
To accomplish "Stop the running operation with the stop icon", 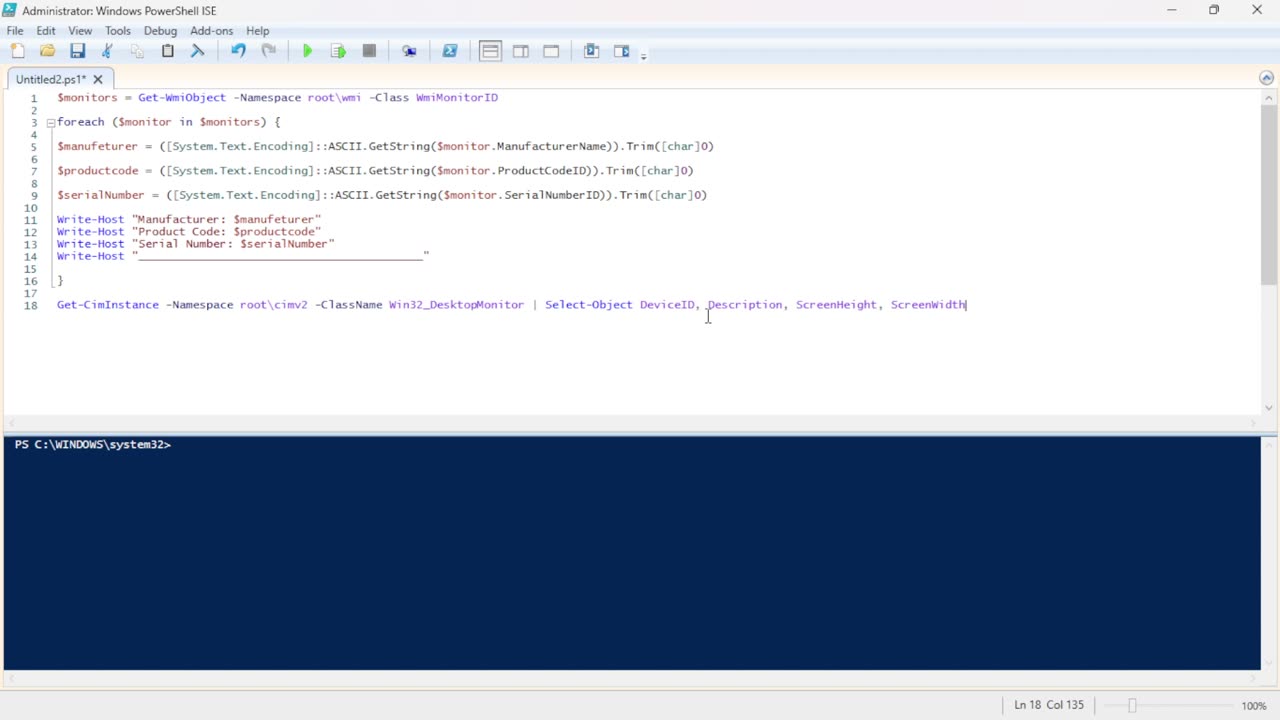I will point(369,51).
